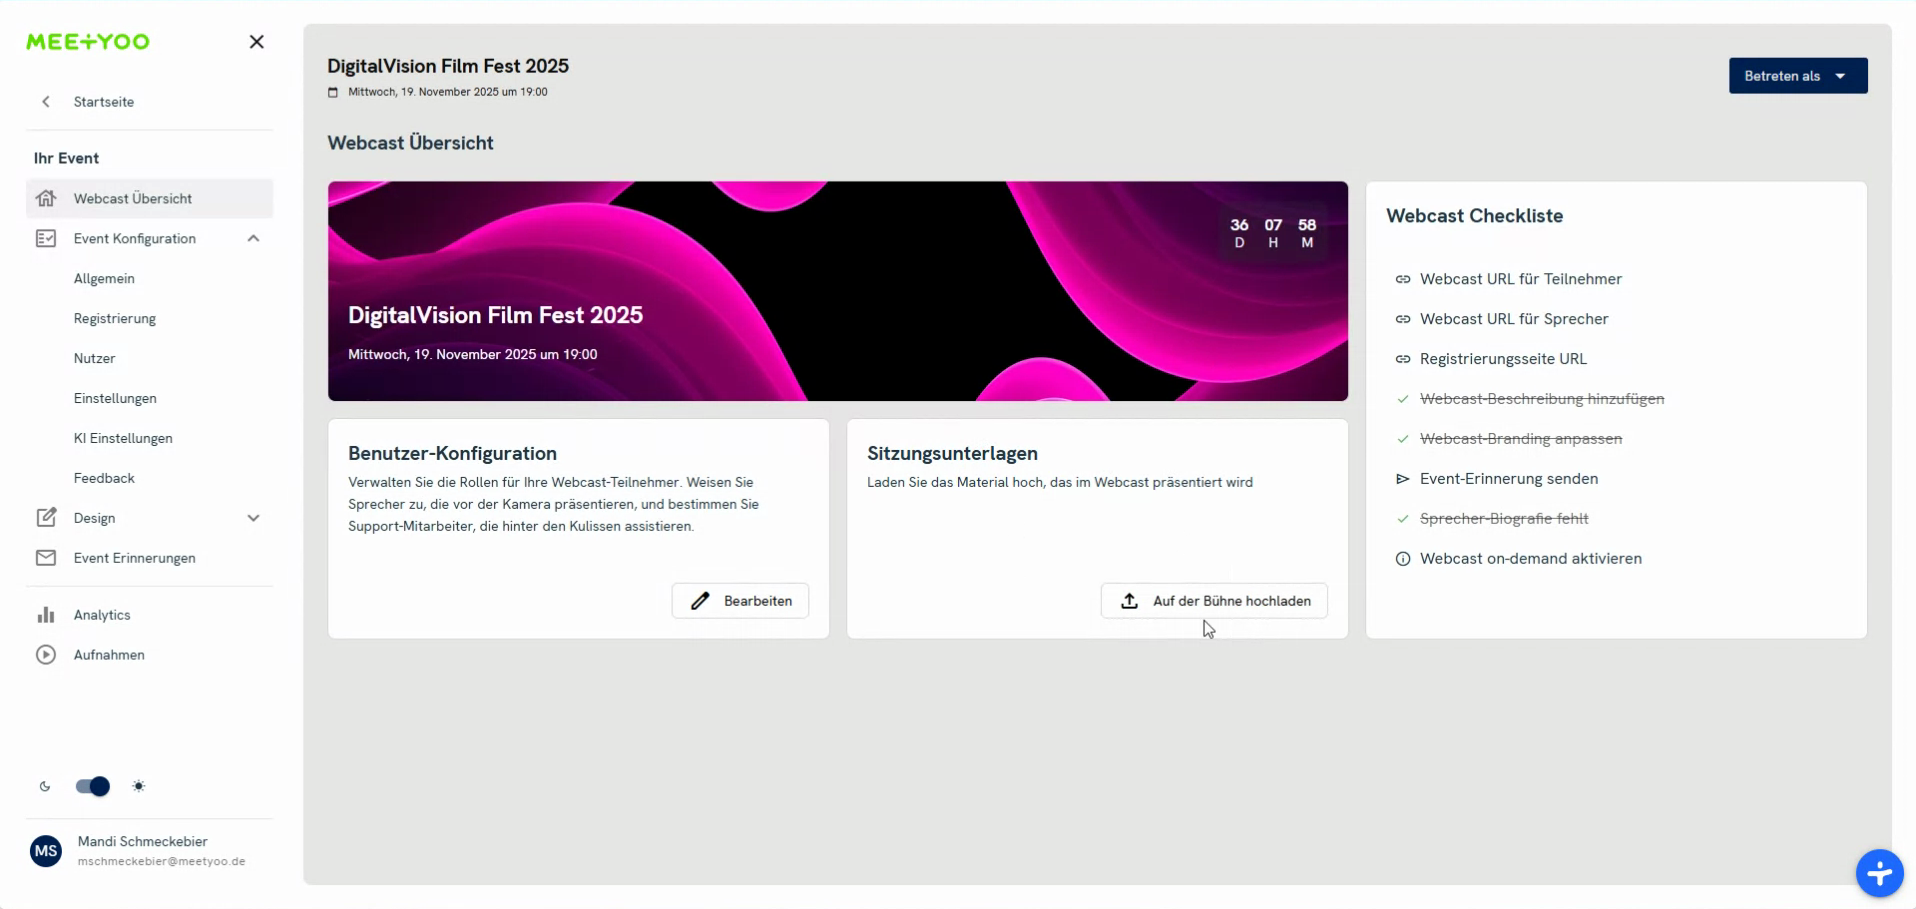The height and width of the screenshot is (909, 1916).
Task: Select Registrierung in the sidebar
Action: (x=114, y=318)
